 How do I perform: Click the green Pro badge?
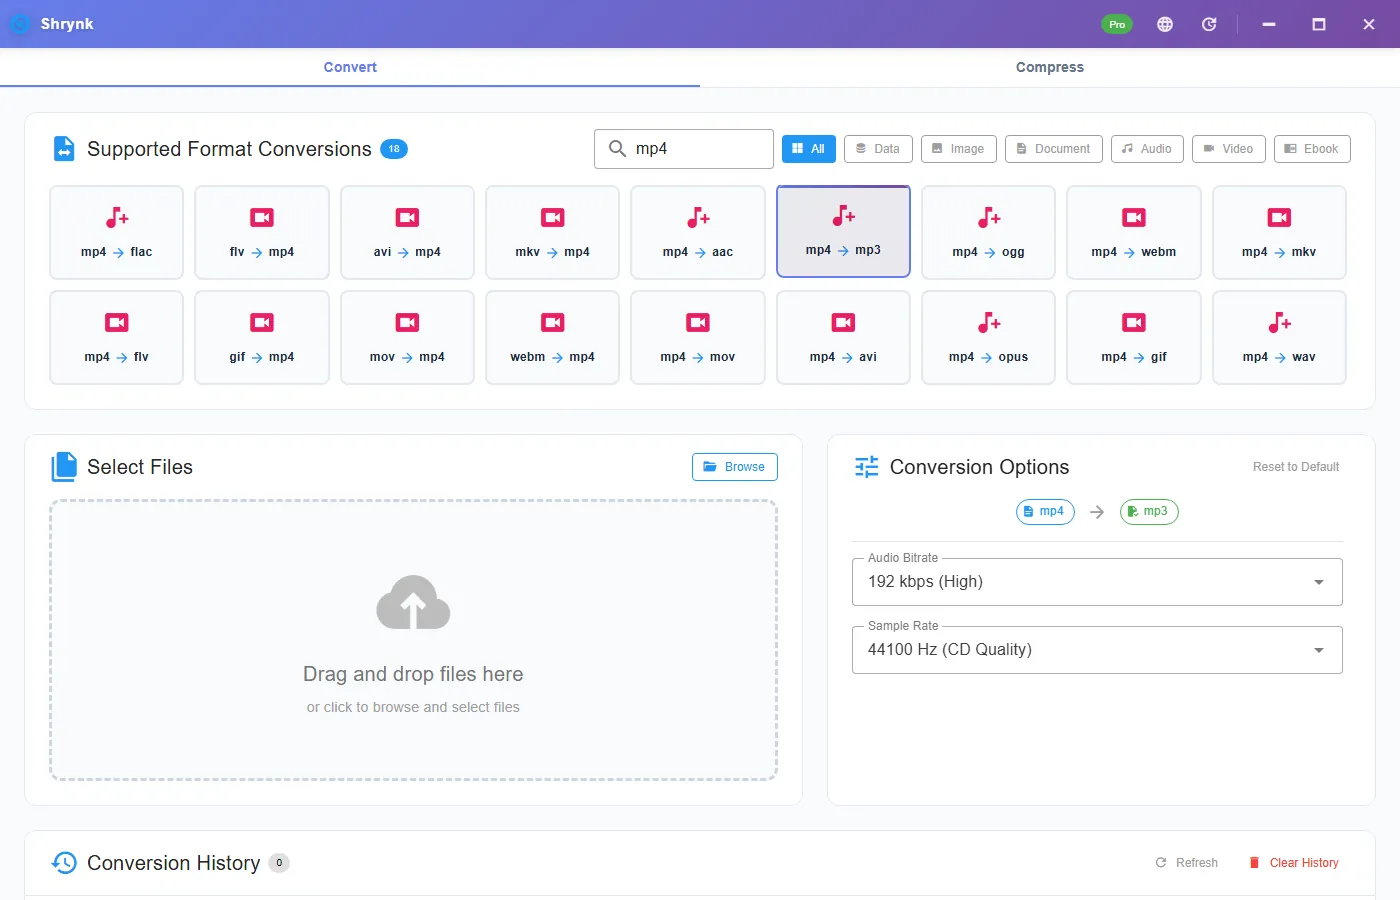click(x=1117, y=24)
